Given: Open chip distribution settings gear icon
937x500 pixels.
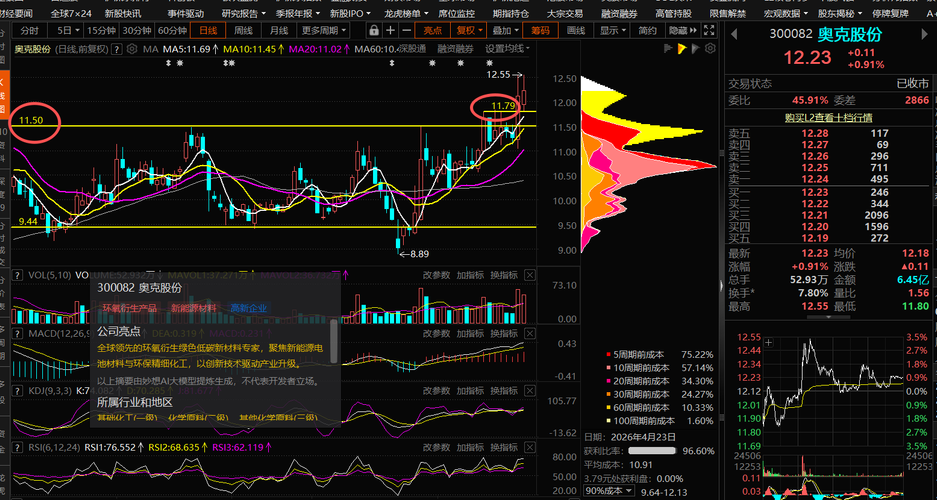Looking at the screenshot, I should point(709,48).
